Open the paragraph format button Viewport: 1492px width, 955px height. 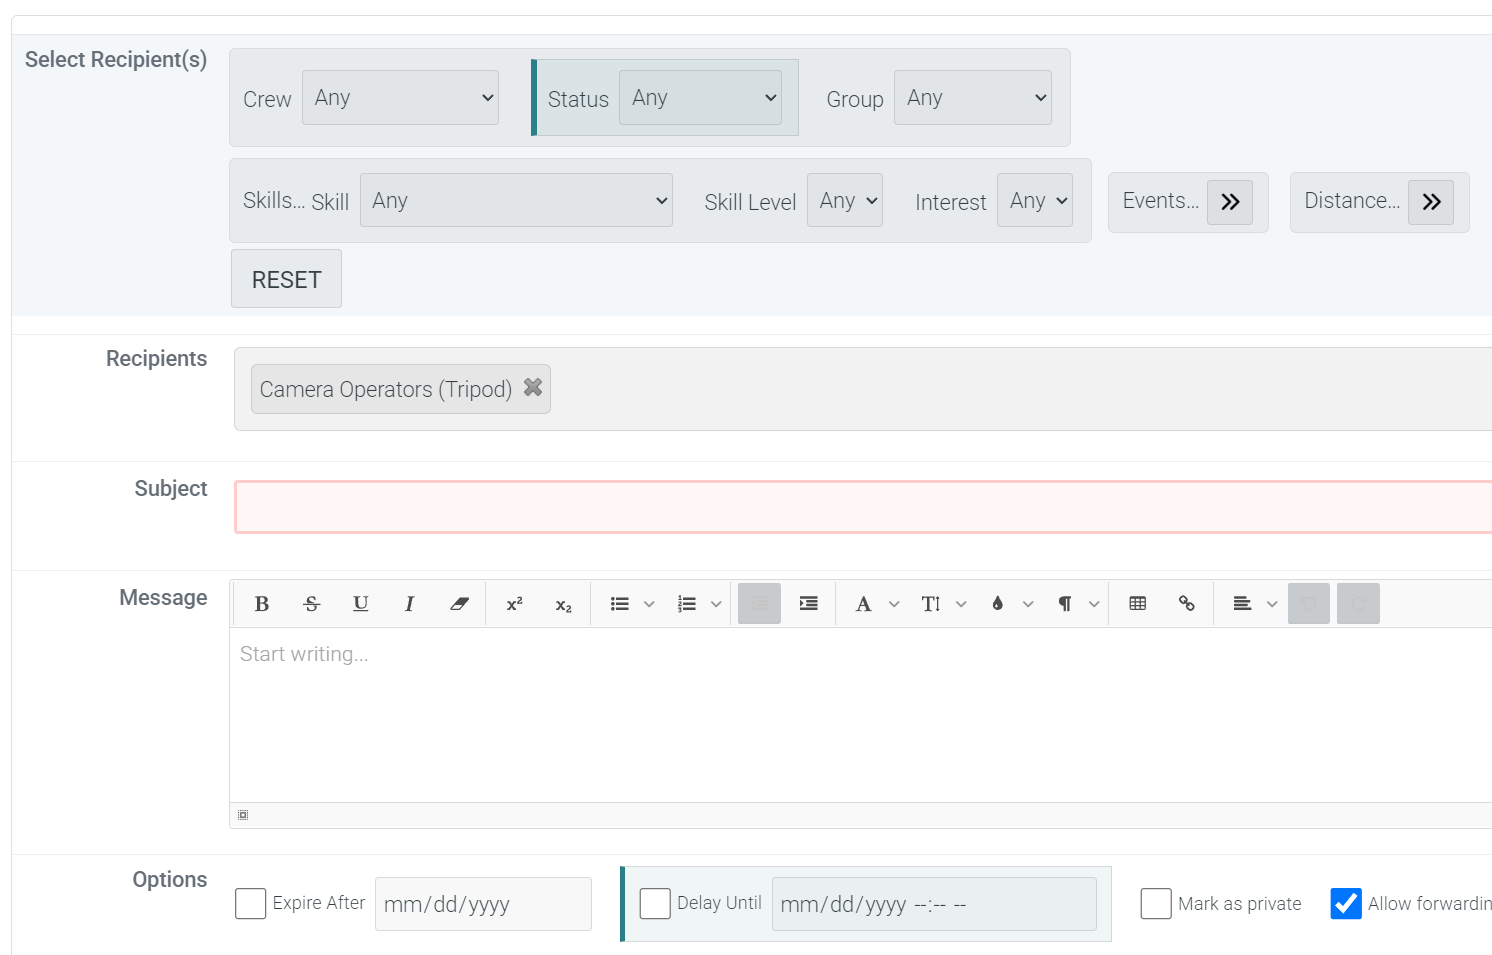point(1065,604)
